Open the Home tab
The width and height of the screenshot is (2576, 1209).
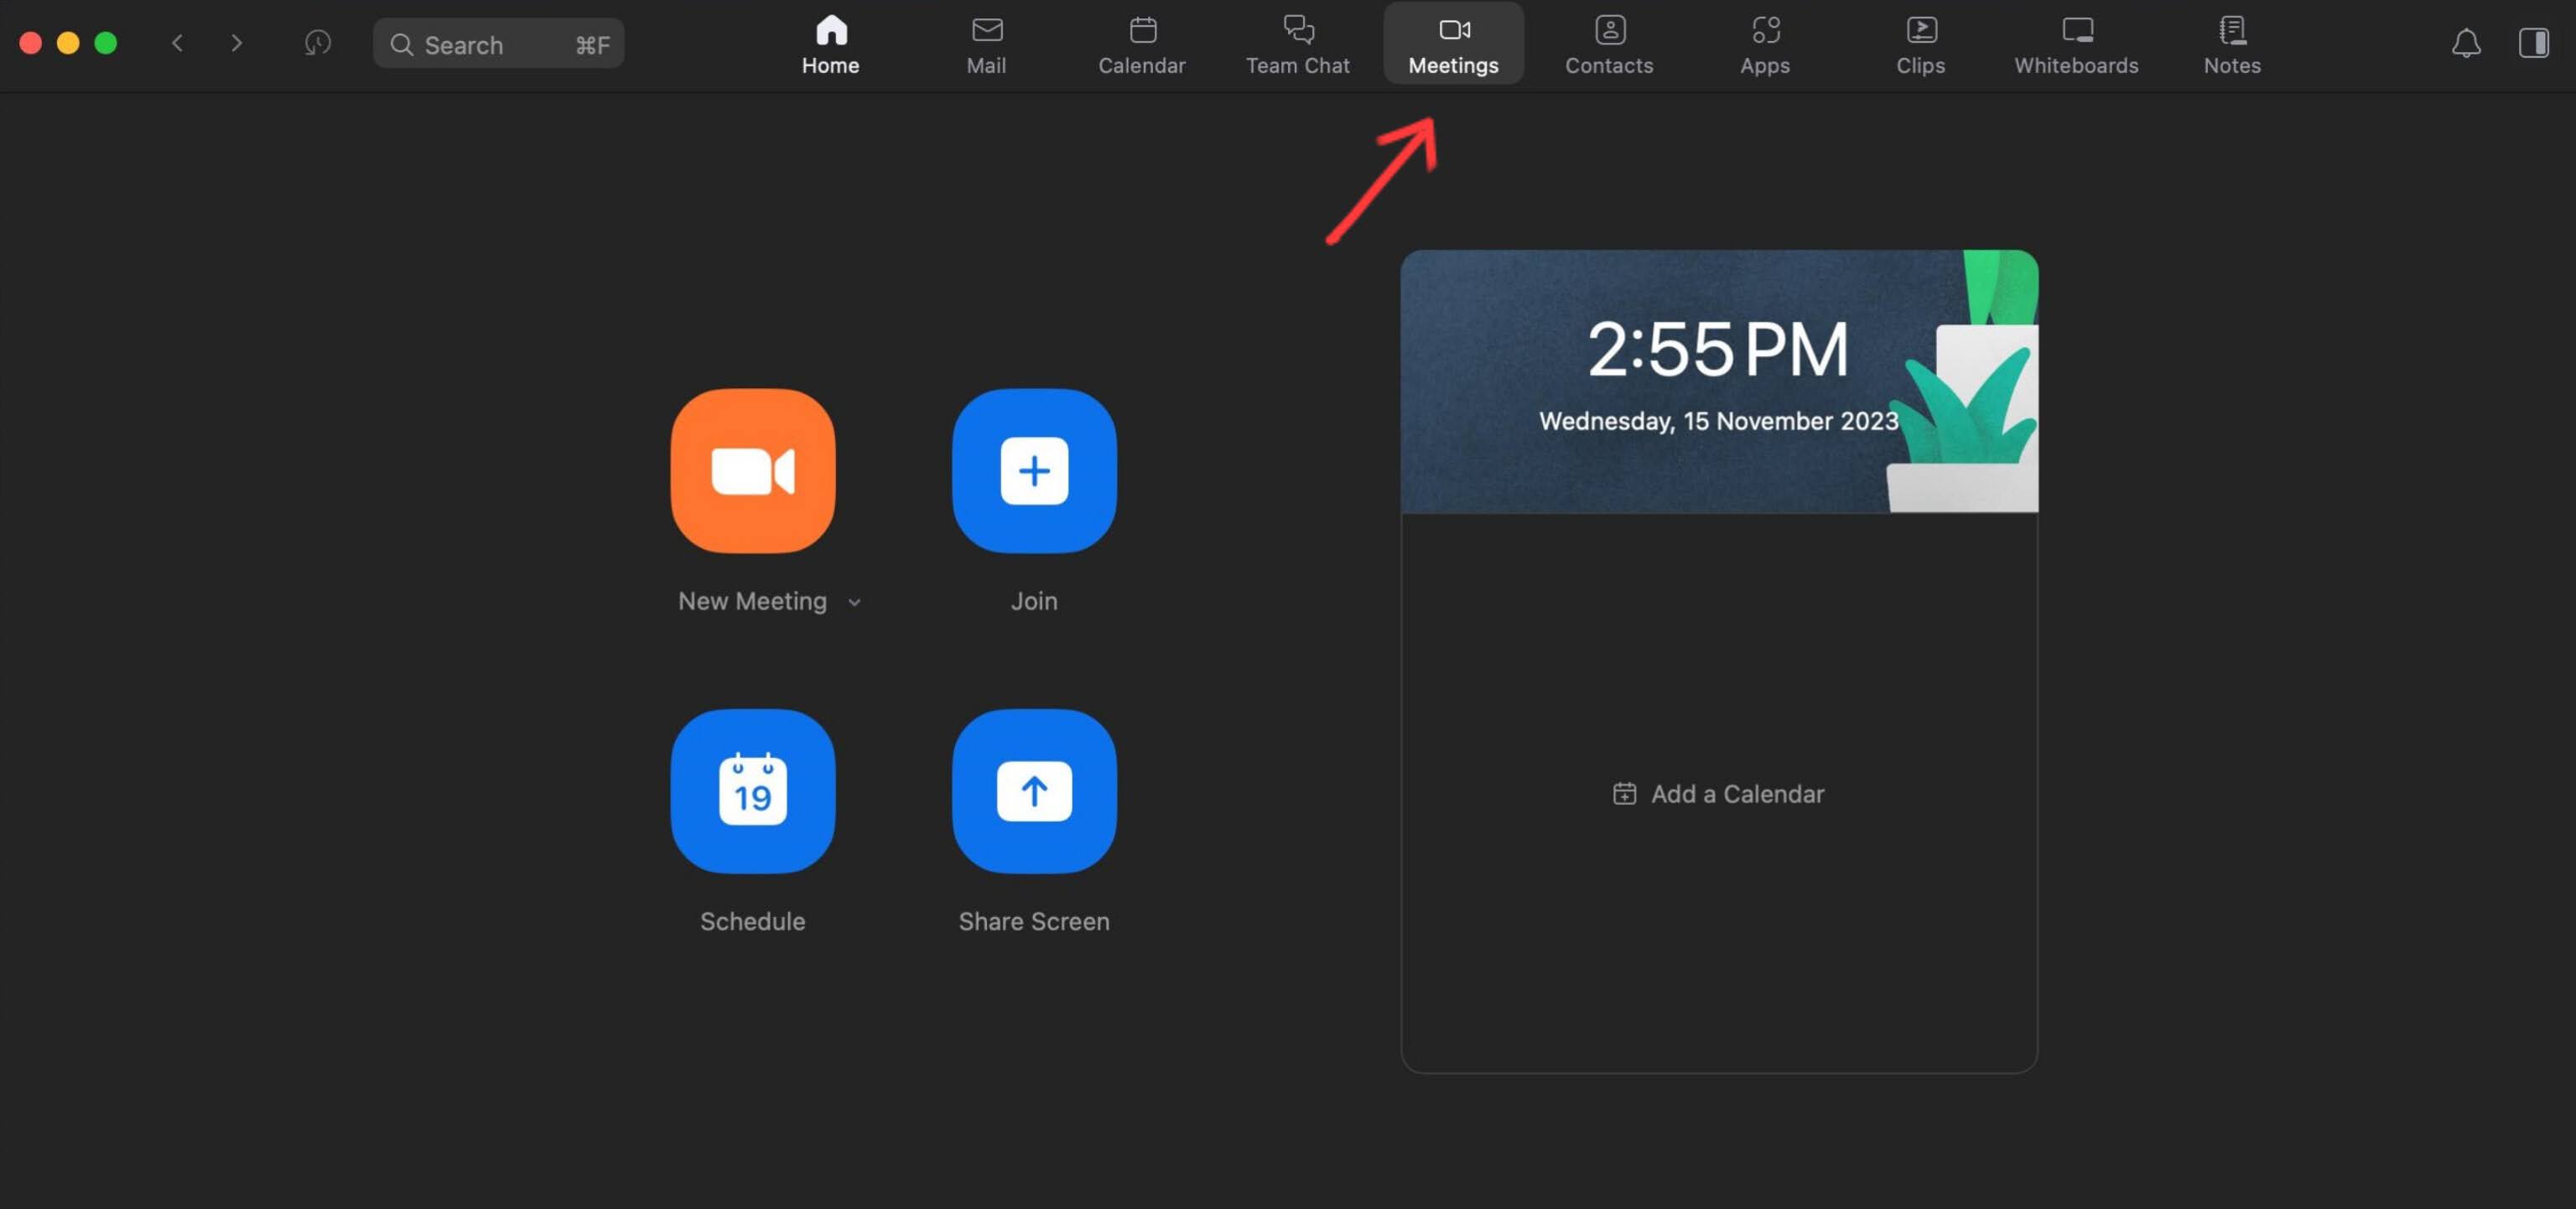point(830,45)
